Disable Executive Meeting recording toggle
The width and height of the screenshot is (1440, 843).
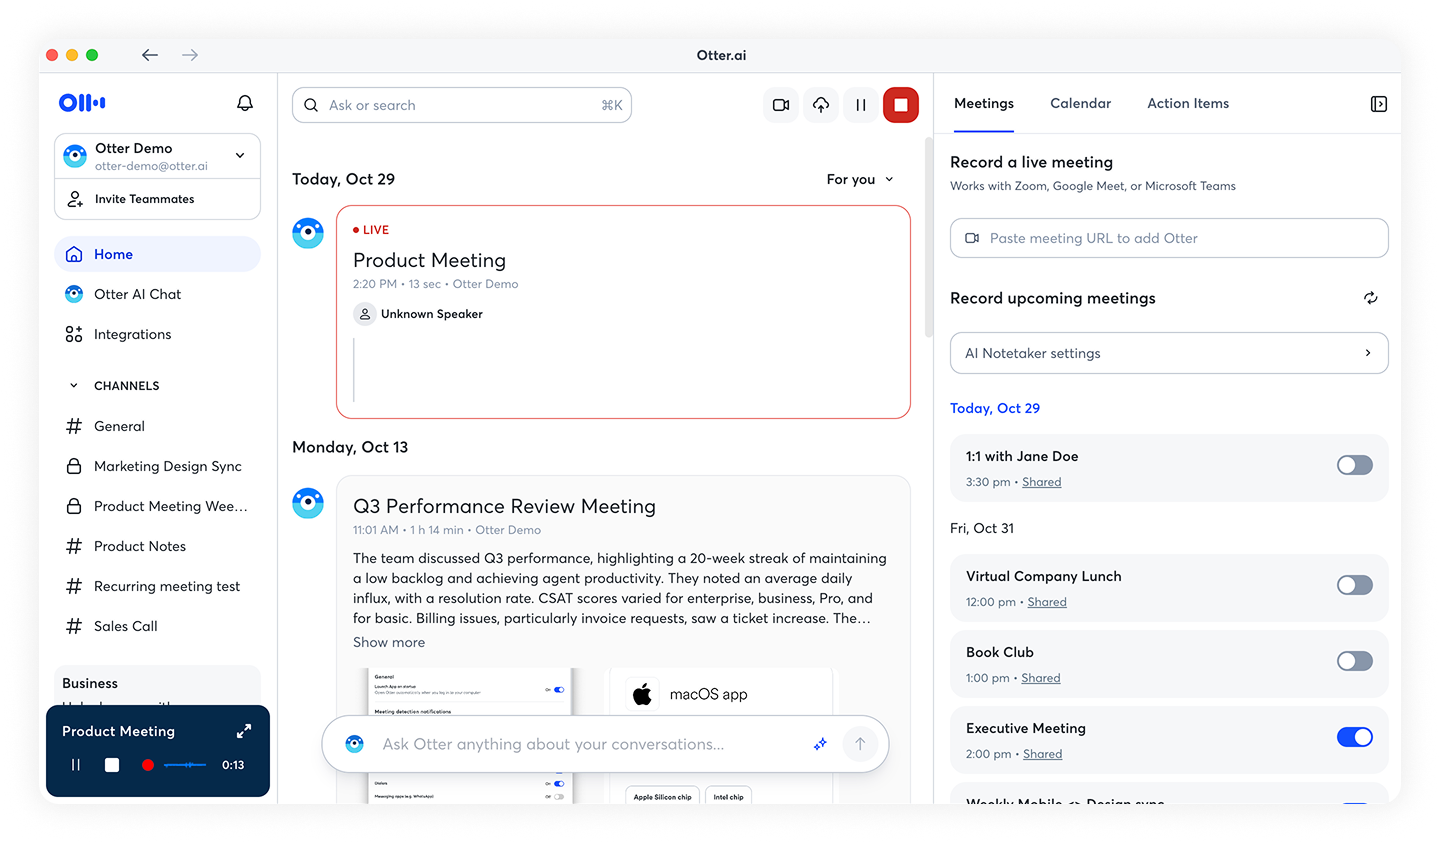click(1355, 737)
